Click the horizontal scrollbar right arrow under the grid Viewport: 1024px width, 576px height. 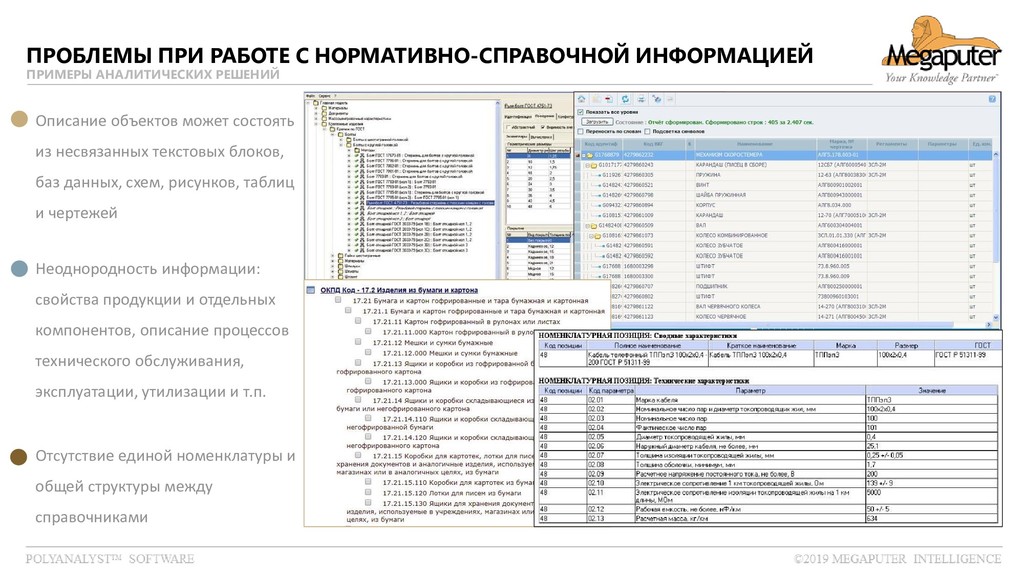pos(989,324)
